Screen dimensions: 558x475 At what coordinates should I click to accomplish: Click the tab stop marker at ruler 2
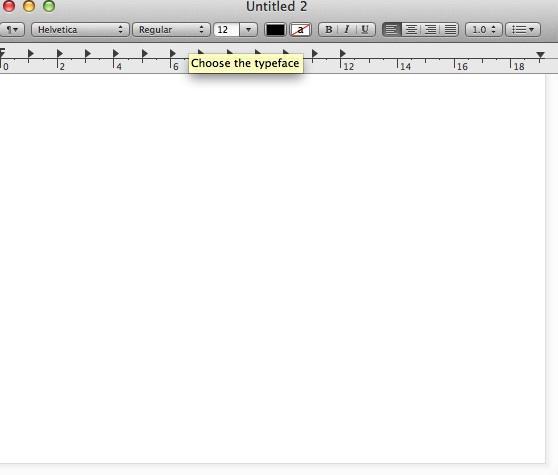tap(59, 53)
